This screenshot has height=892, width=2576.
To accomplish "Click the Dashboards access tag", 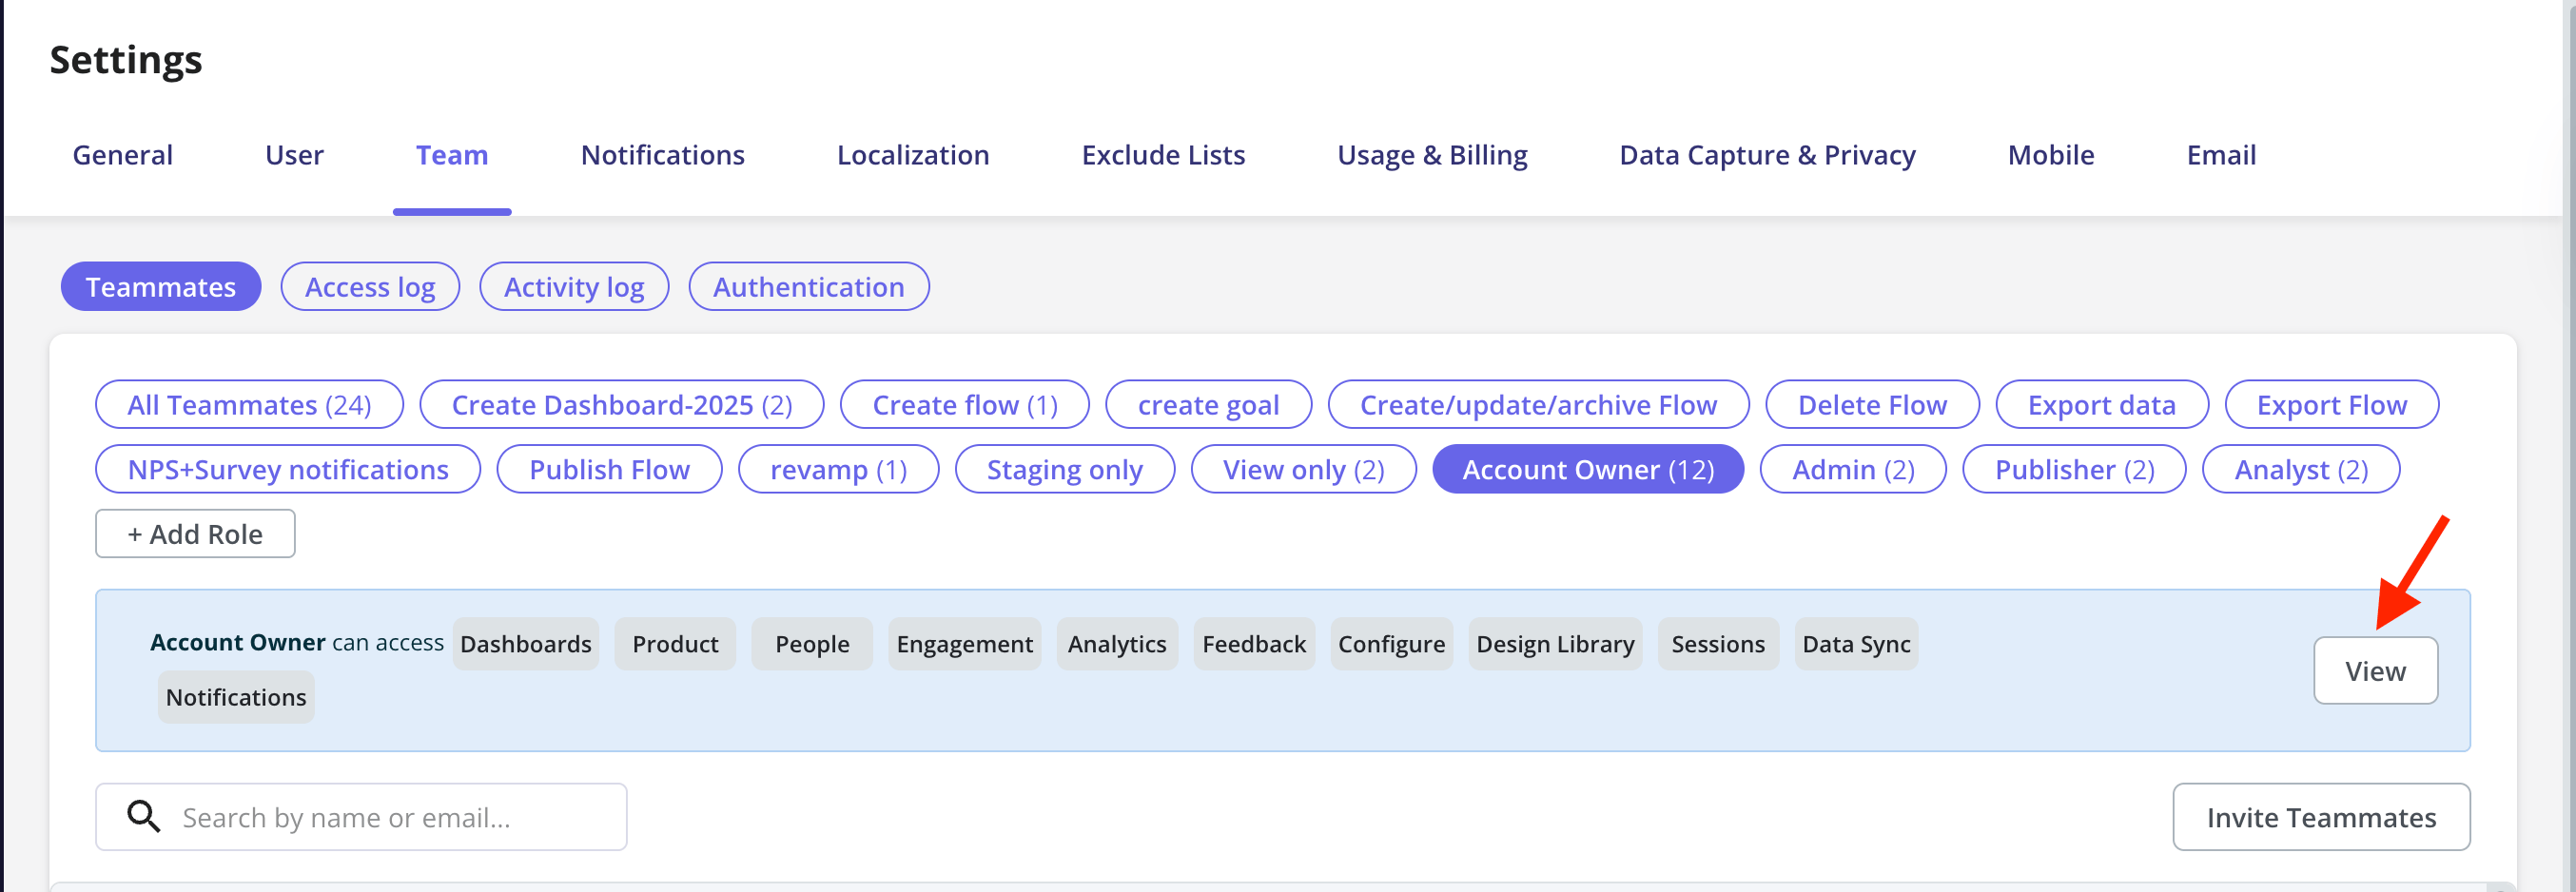I will click(x=525, y=643).
